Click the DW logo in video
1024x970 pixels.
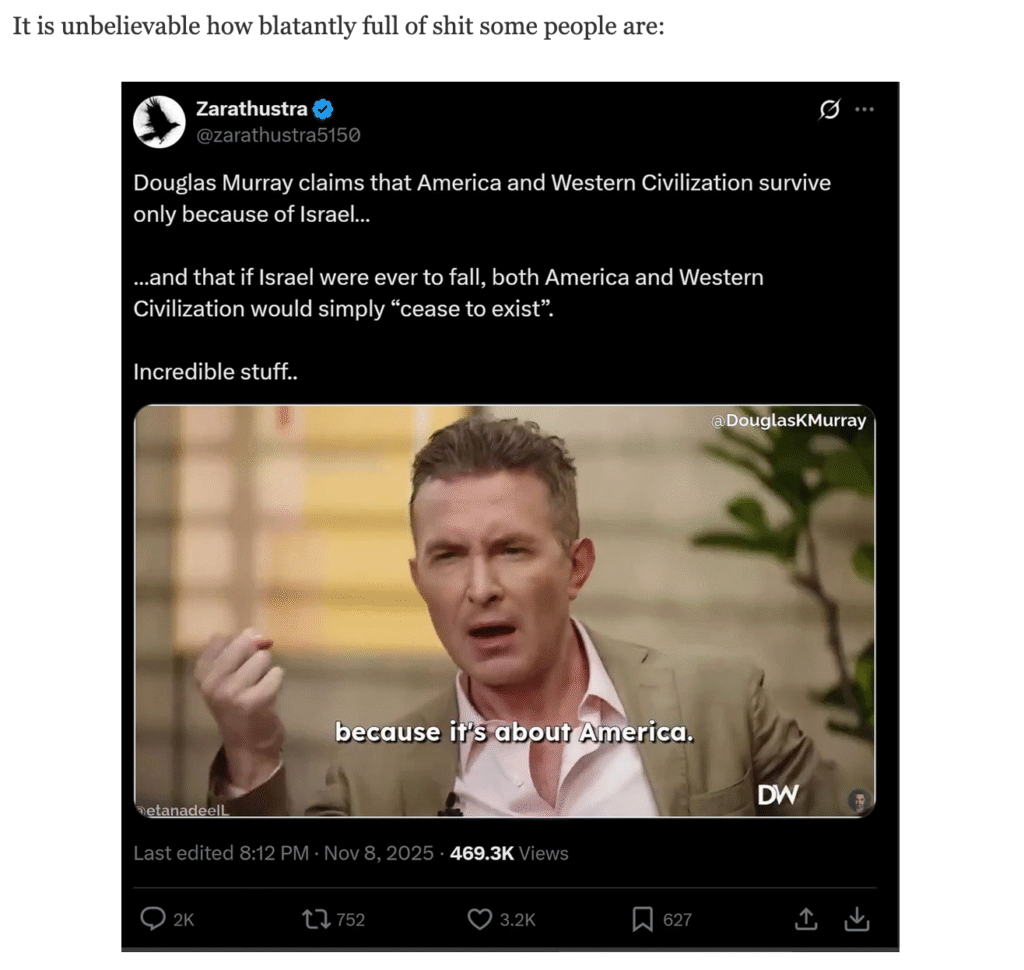coord(778,794)
